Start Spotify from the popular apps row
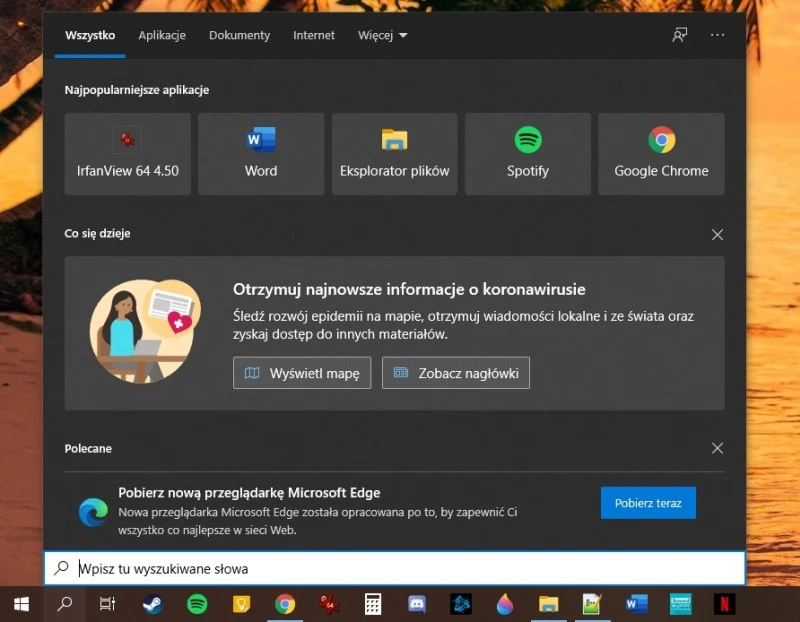The height and width of the screenshot is (622, 800). [527, 152]
